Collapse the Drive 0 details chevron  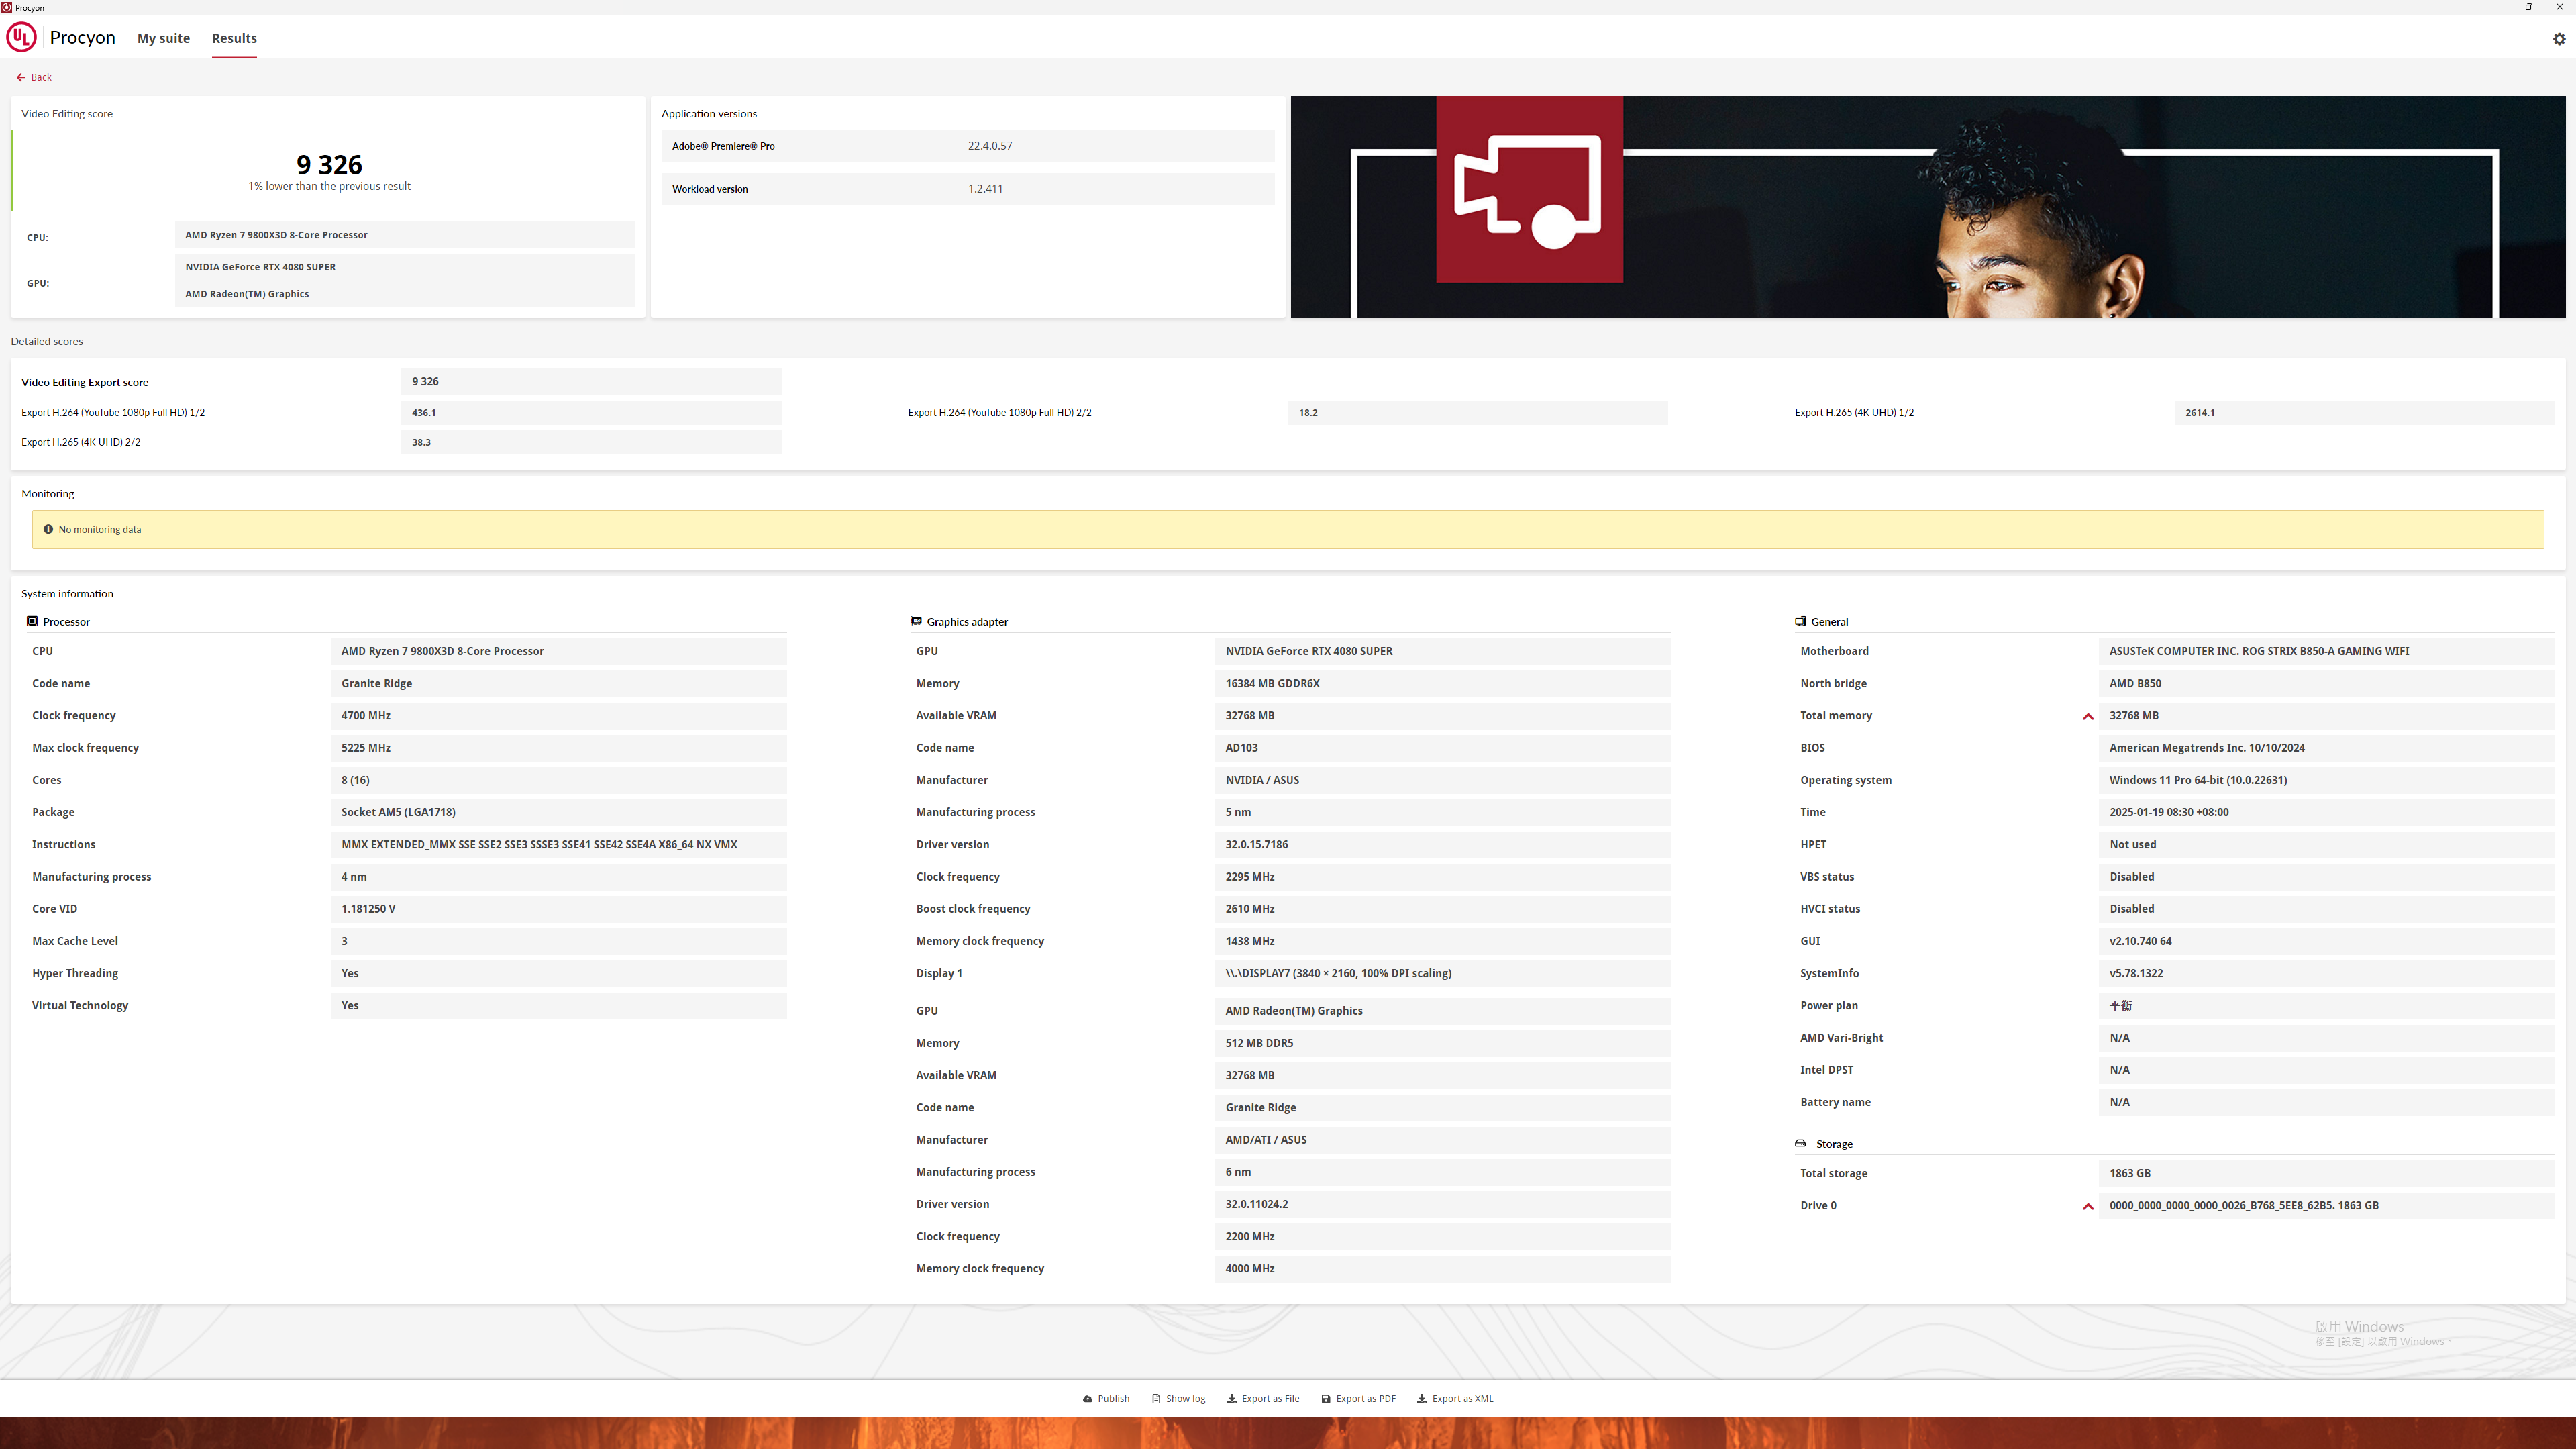coord(2088,1206)
